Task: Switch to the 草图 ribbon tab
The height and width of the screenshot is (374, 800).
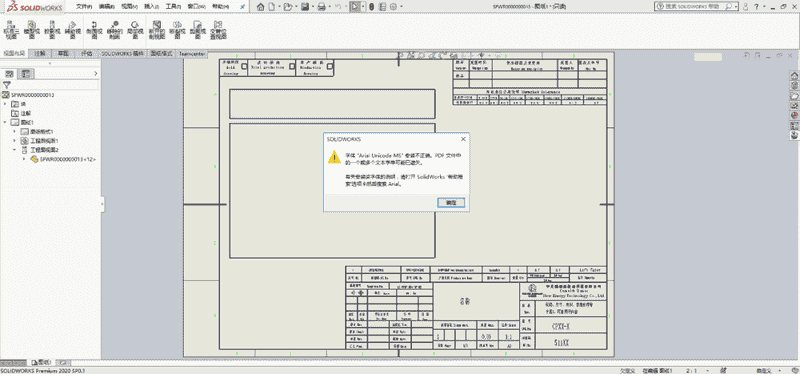Action: (63, 54)
